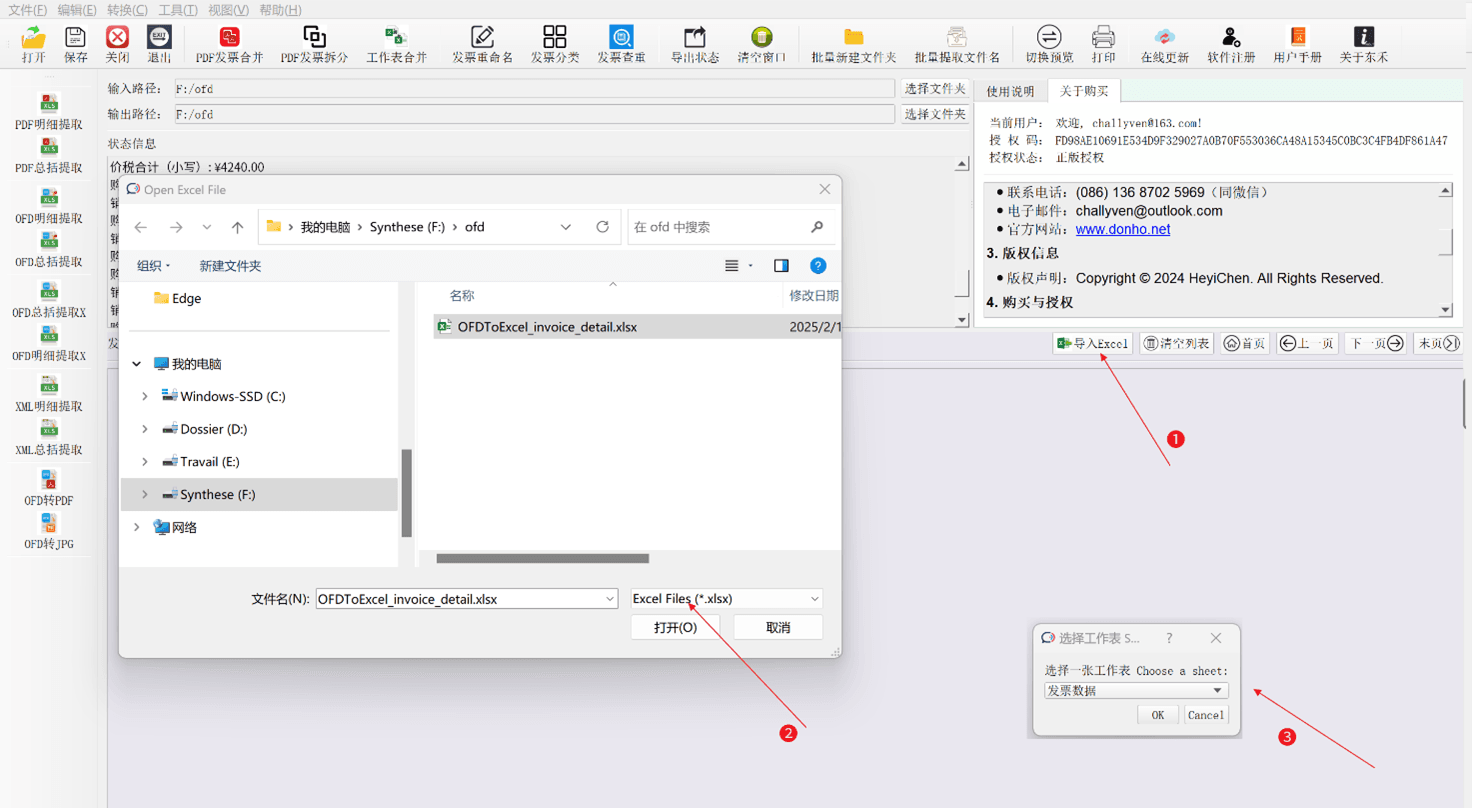Screen dimensions: 1472x808
Task: Open 用户手册 user manual icon
Action: 1298,45
